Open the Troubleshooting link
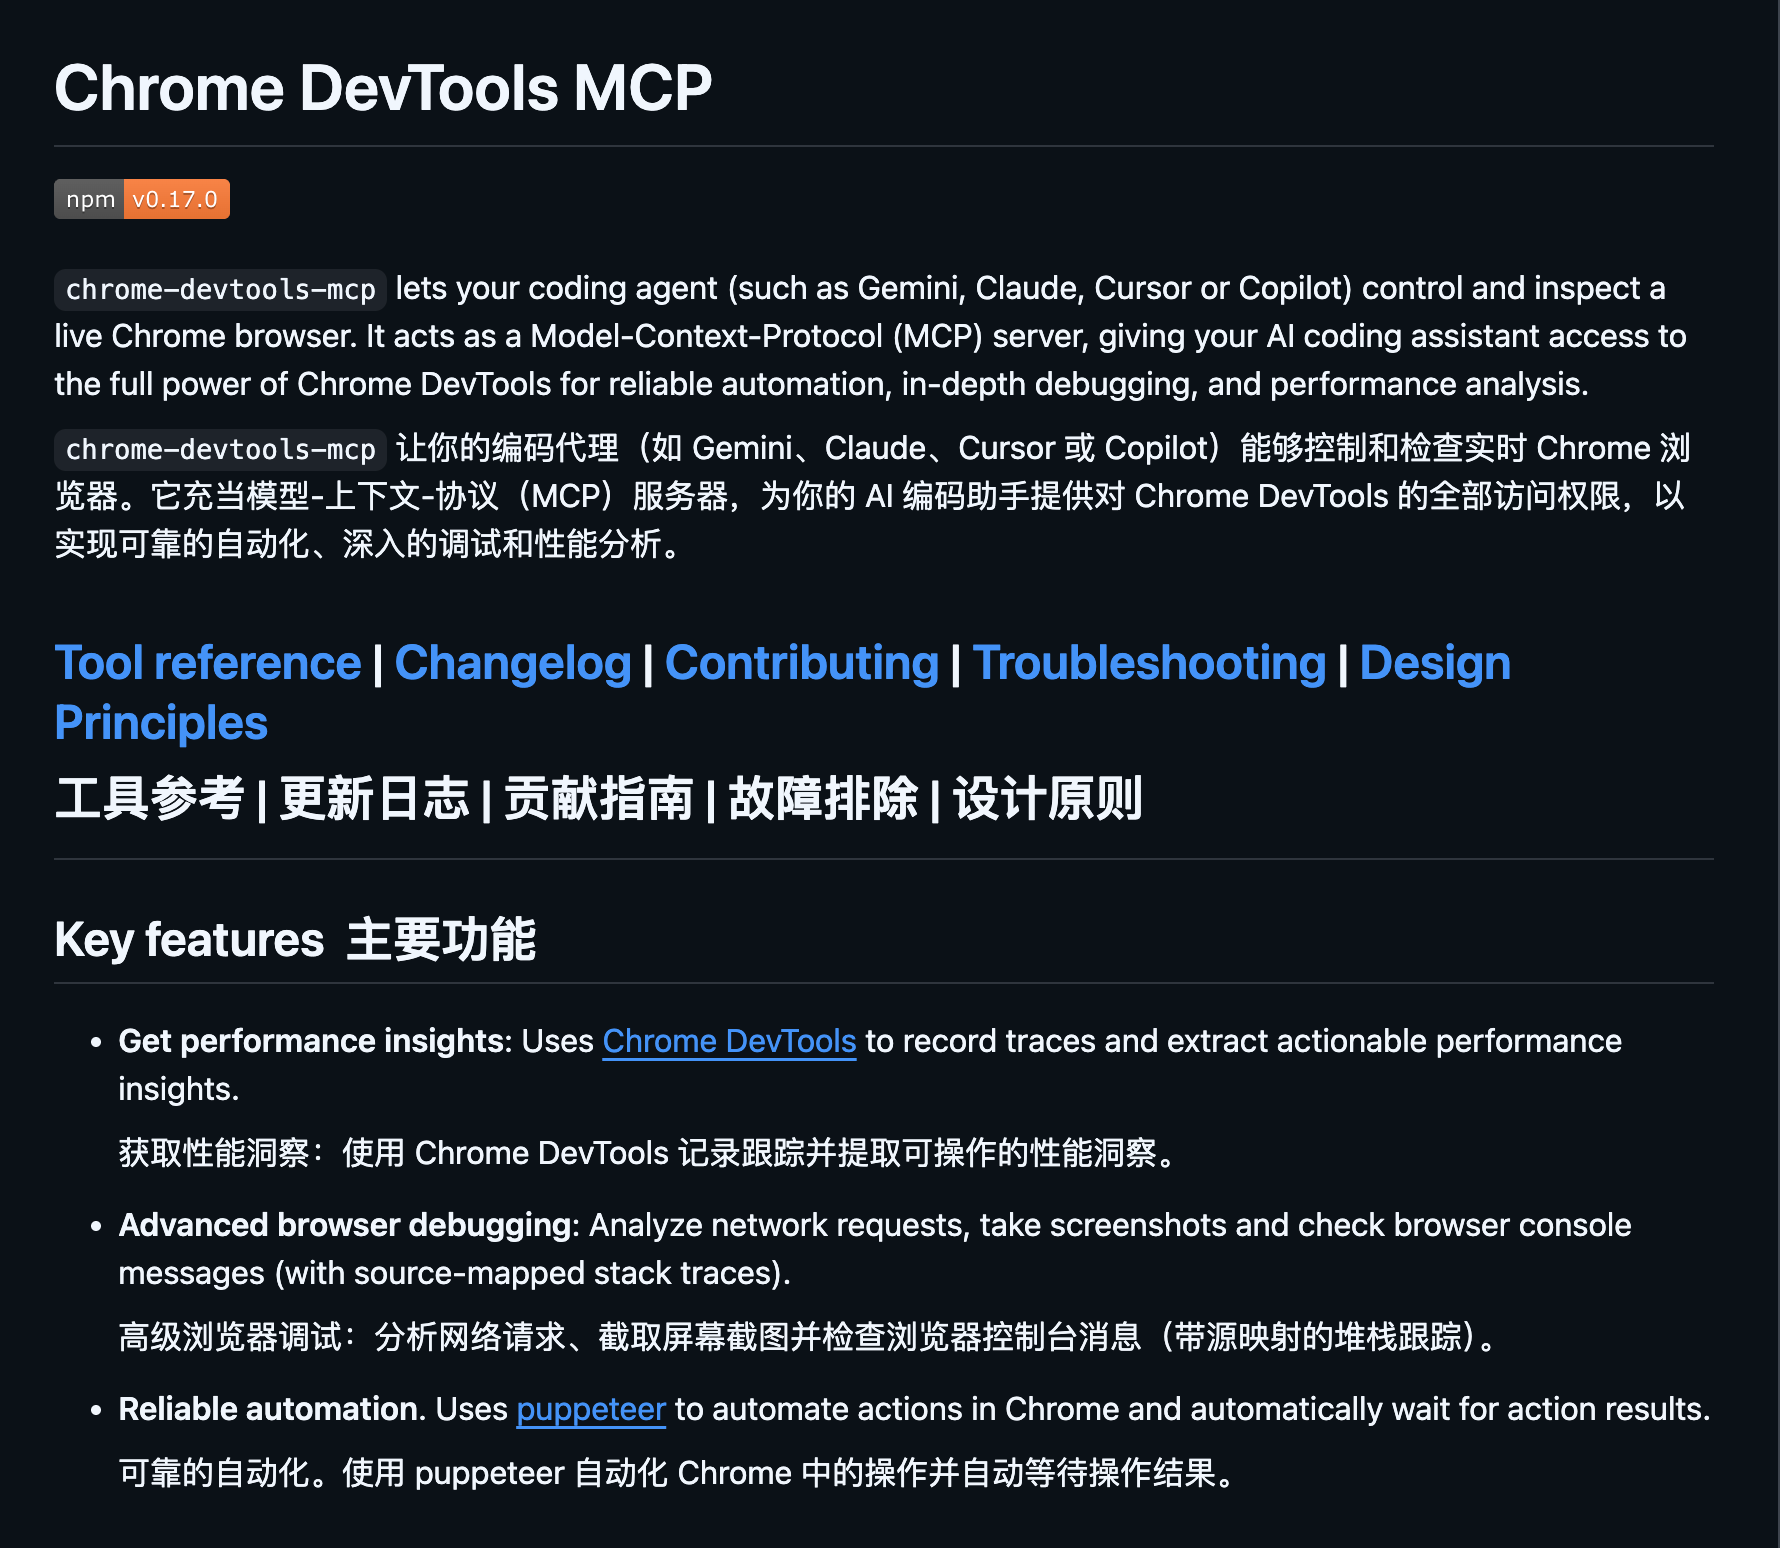Screen dimensions: 1780x1548 pyautogui.click(x=1149, y=664)
